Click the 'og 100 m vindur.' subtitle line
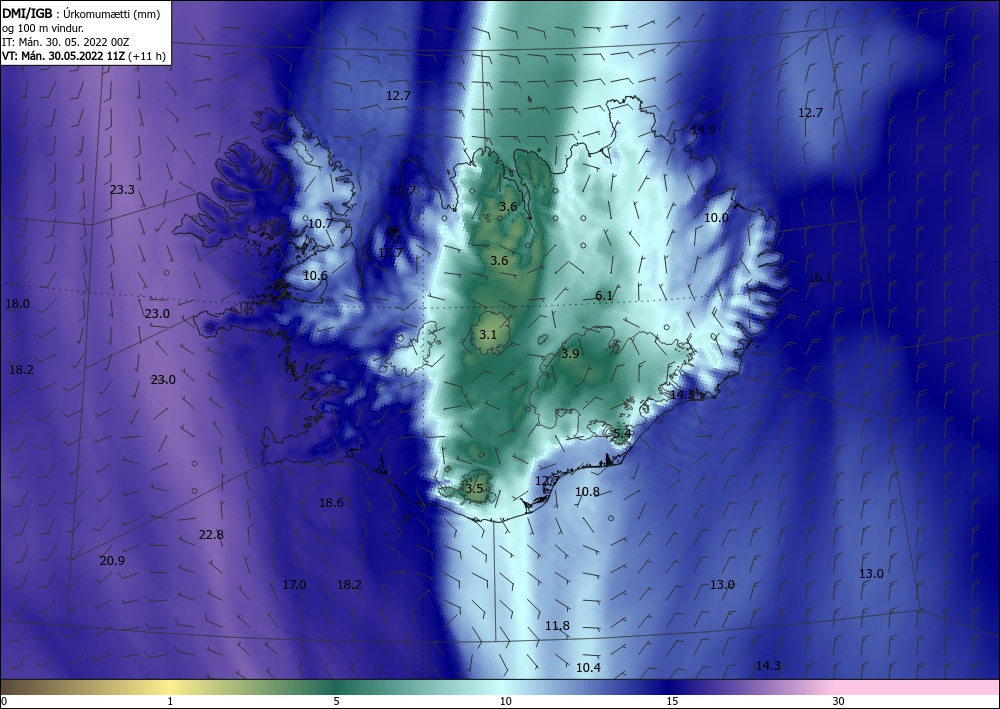 click(43, 28)
